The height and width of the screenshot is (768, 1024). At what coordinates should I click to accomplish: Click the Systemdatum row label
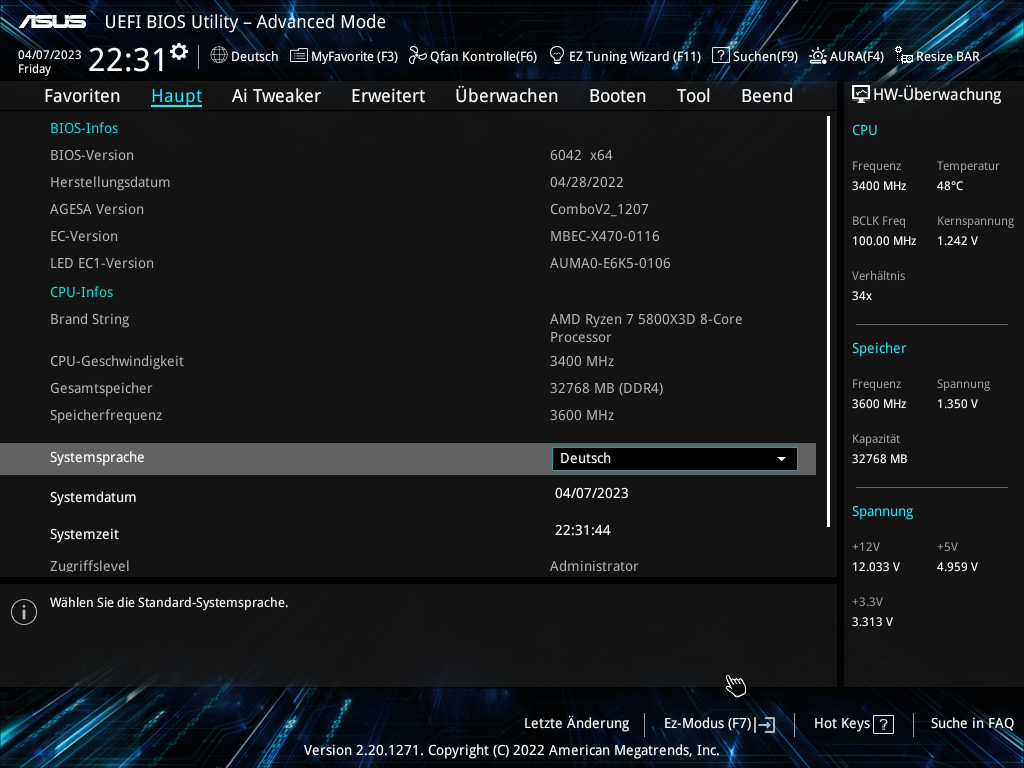pos(93,498)
